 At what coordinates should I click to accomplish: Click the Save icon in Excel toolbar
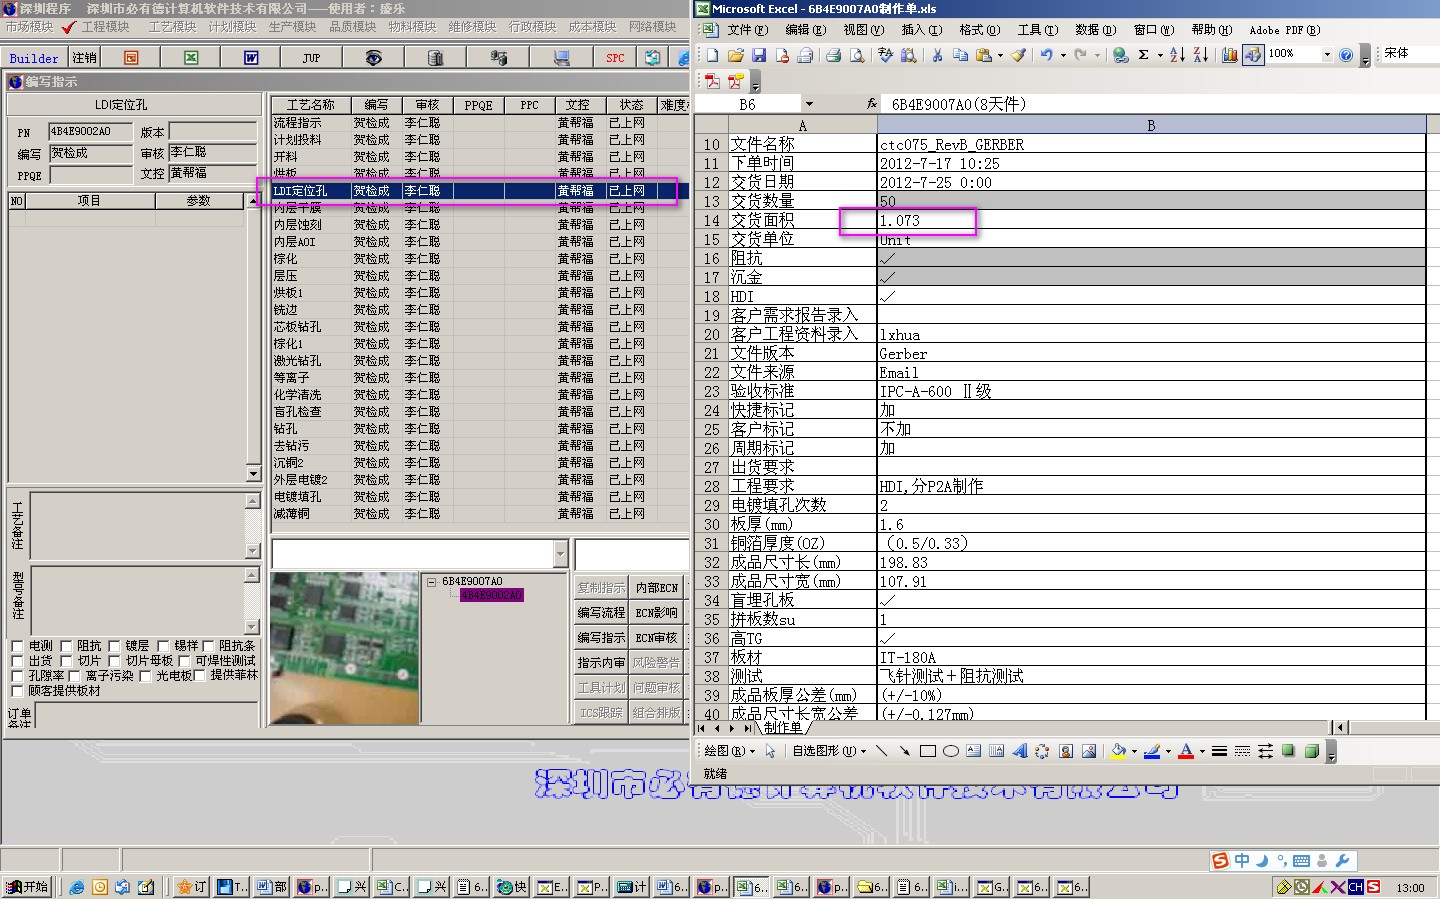tap(759, 55)
